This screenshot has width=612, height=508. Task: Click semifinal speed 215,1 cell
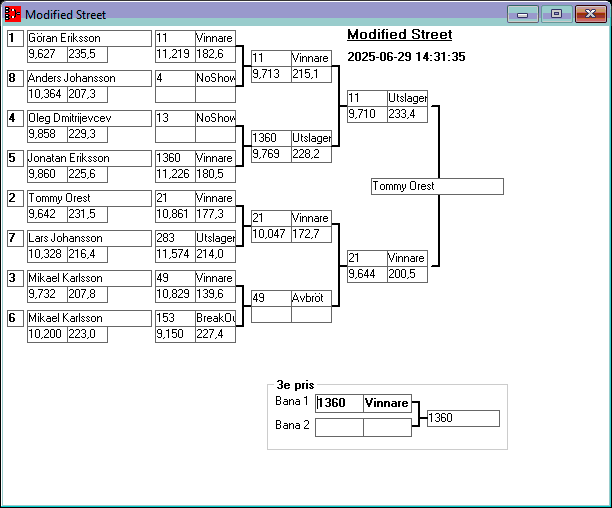[x=311, y=74]
